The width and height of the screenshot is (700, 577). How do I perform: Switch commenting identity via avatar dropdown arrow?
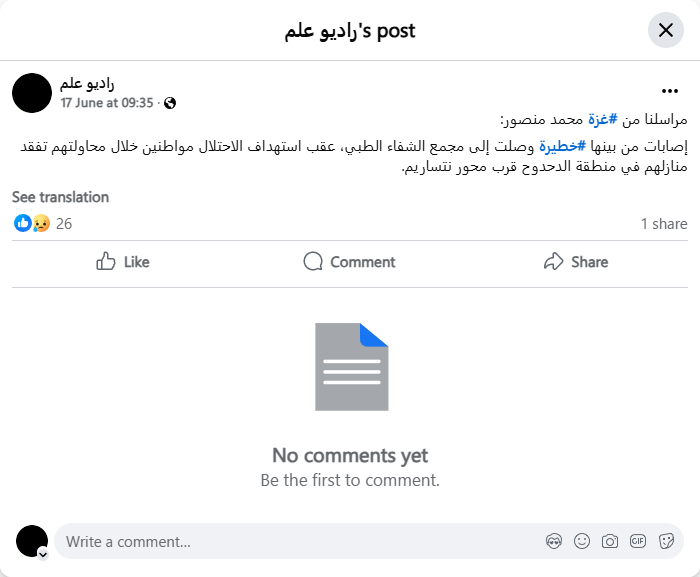pos(43,553)
